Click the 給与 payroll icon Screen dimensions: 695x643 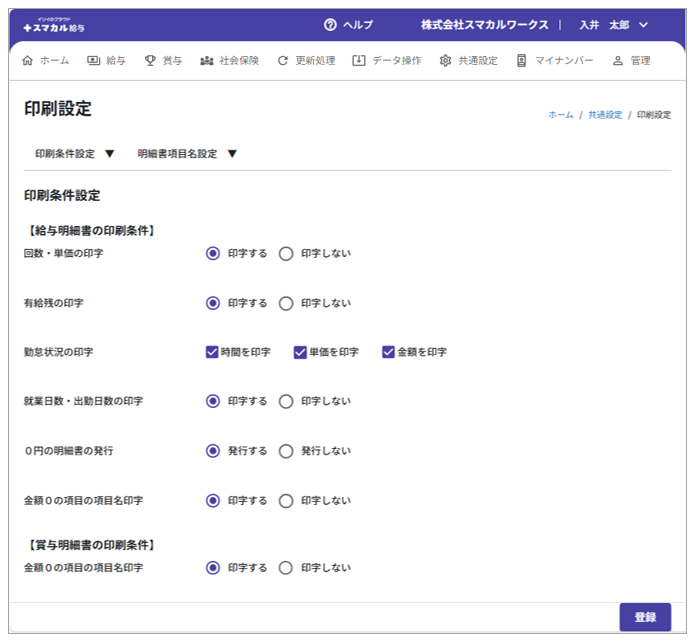[94, 61]
